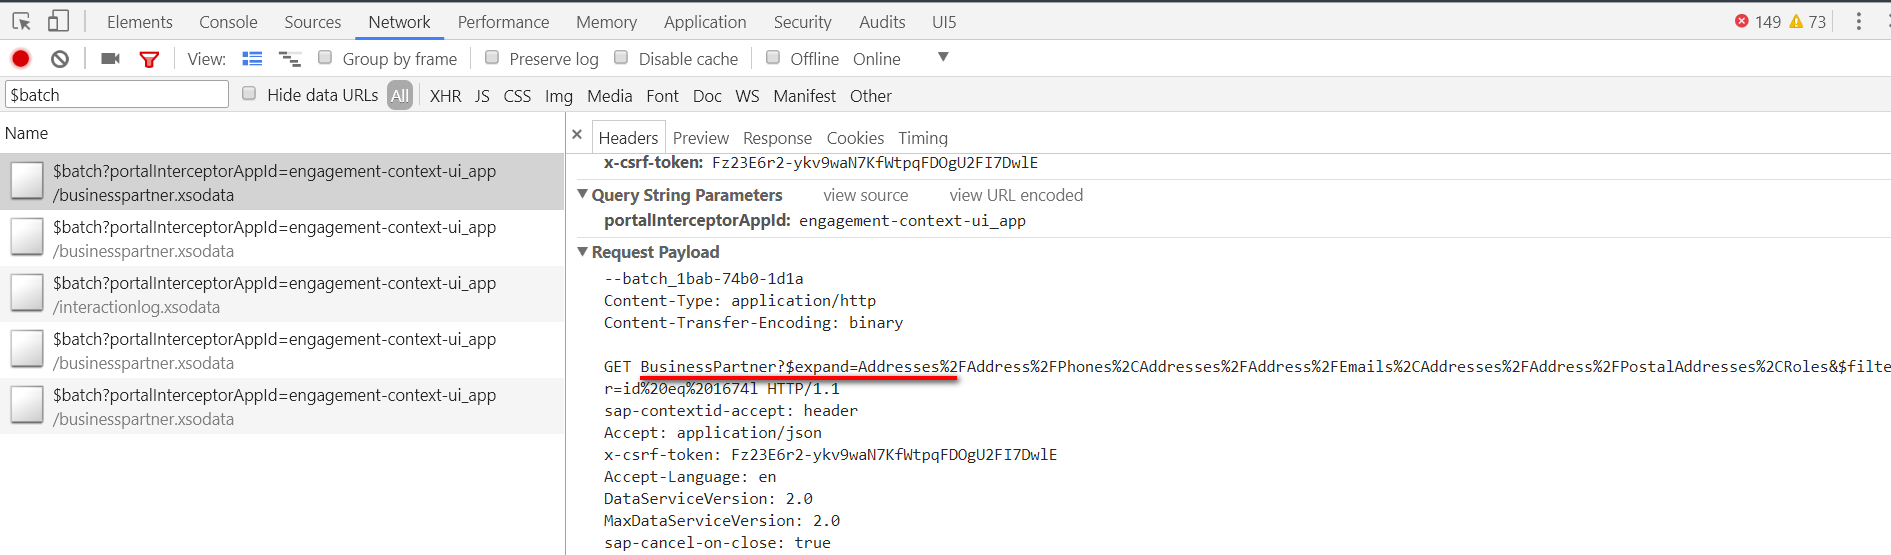Open the Application tab
The width and height of the screenshot is (1891, 555).
pos(705,21)
